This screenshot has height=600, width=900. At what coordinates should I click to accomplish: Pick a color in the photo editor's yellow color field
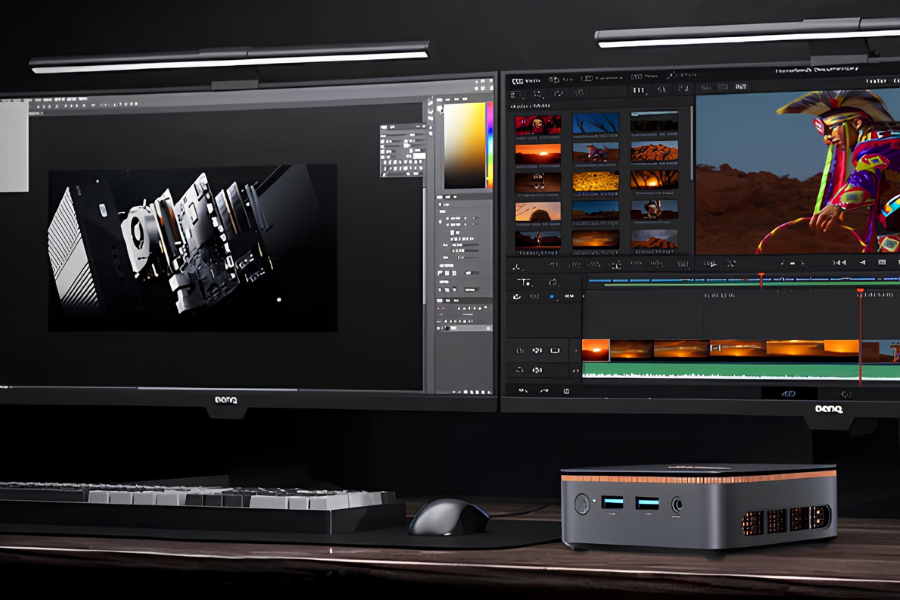(x=465, y=145)
